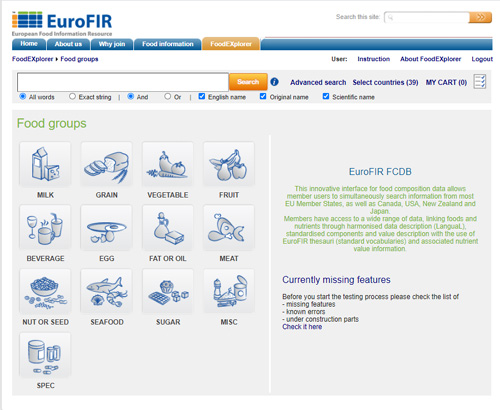The height and width of the screenshot is (410, 500).
Task: Go to the About us tab
Action: pos(68,44)
